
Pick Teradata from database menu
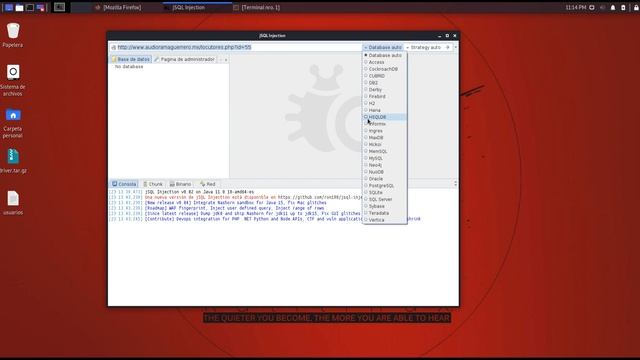pos(384,213)
